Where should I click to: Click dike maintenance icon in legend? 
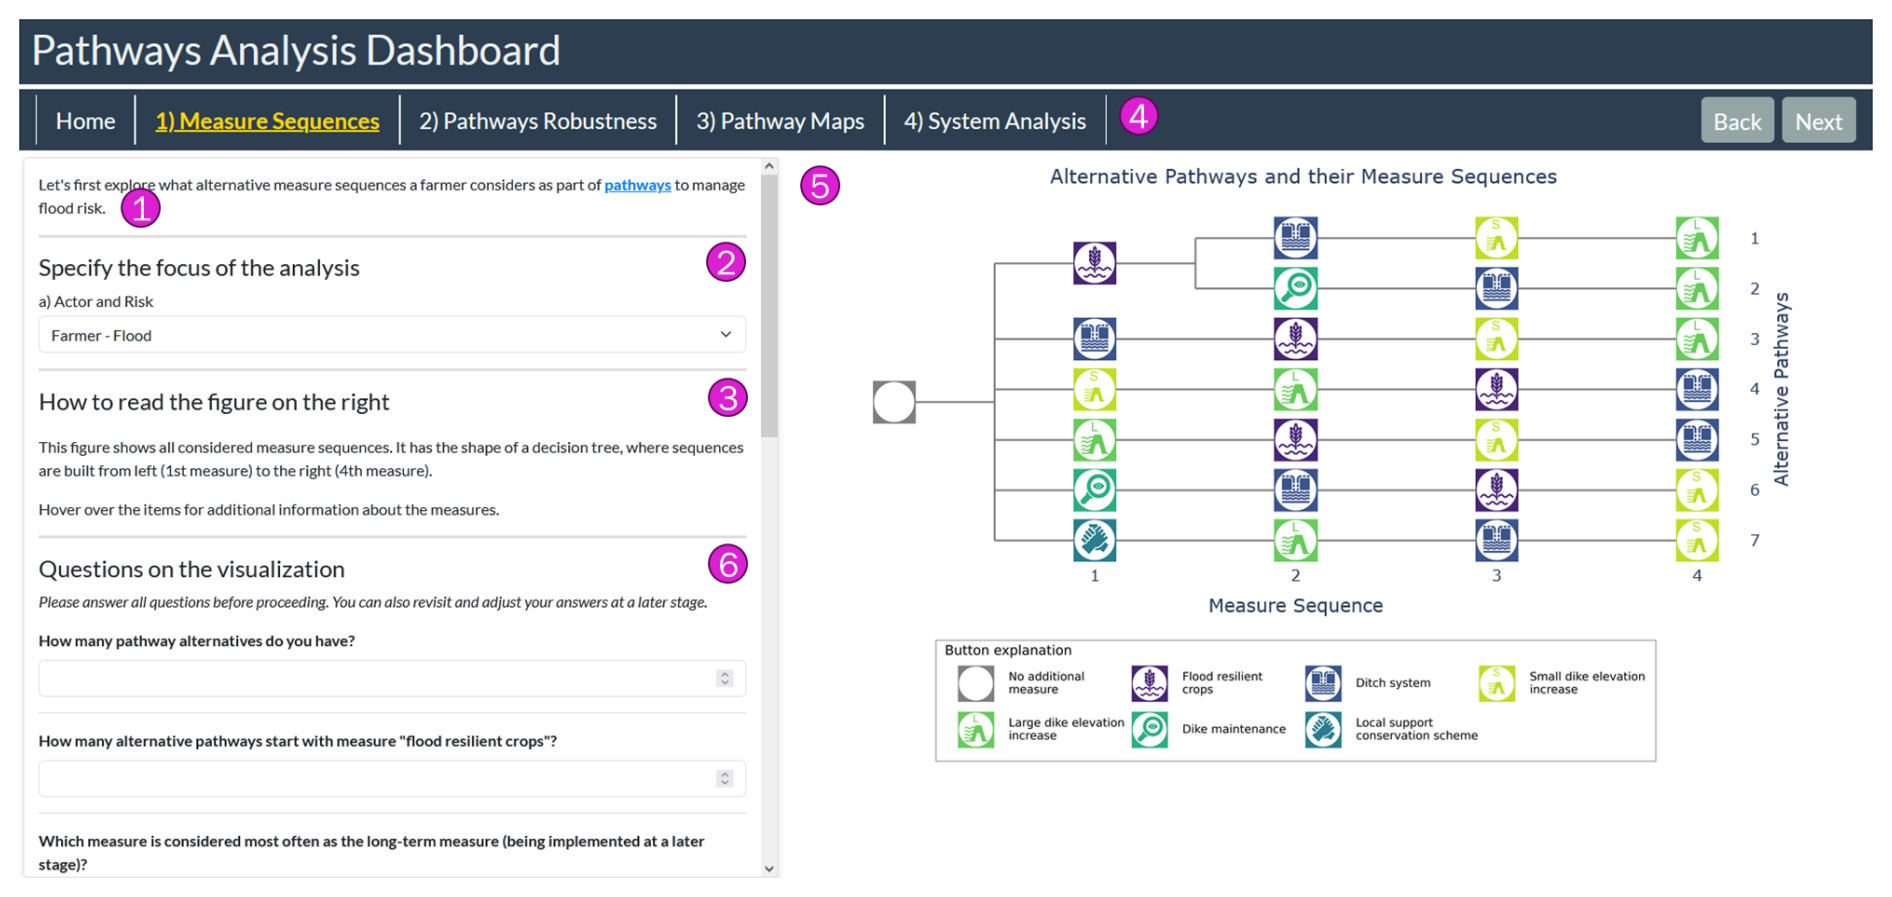[x=1149, y=729]
